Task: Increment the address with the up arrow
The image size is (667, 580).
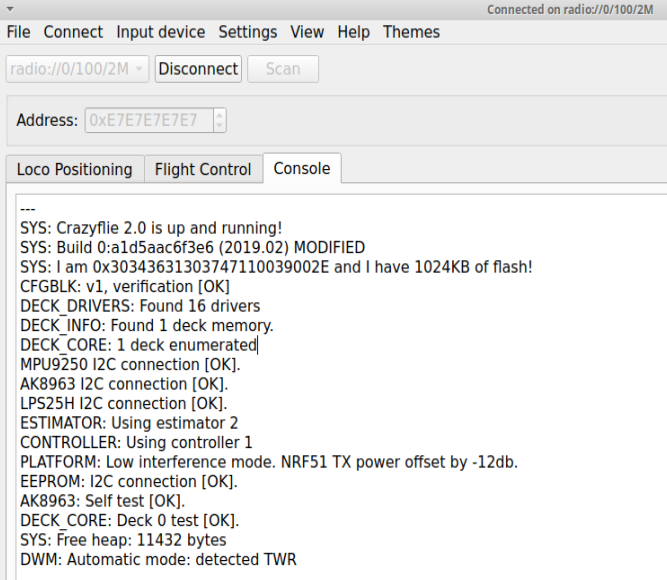Action: (219, 115)
